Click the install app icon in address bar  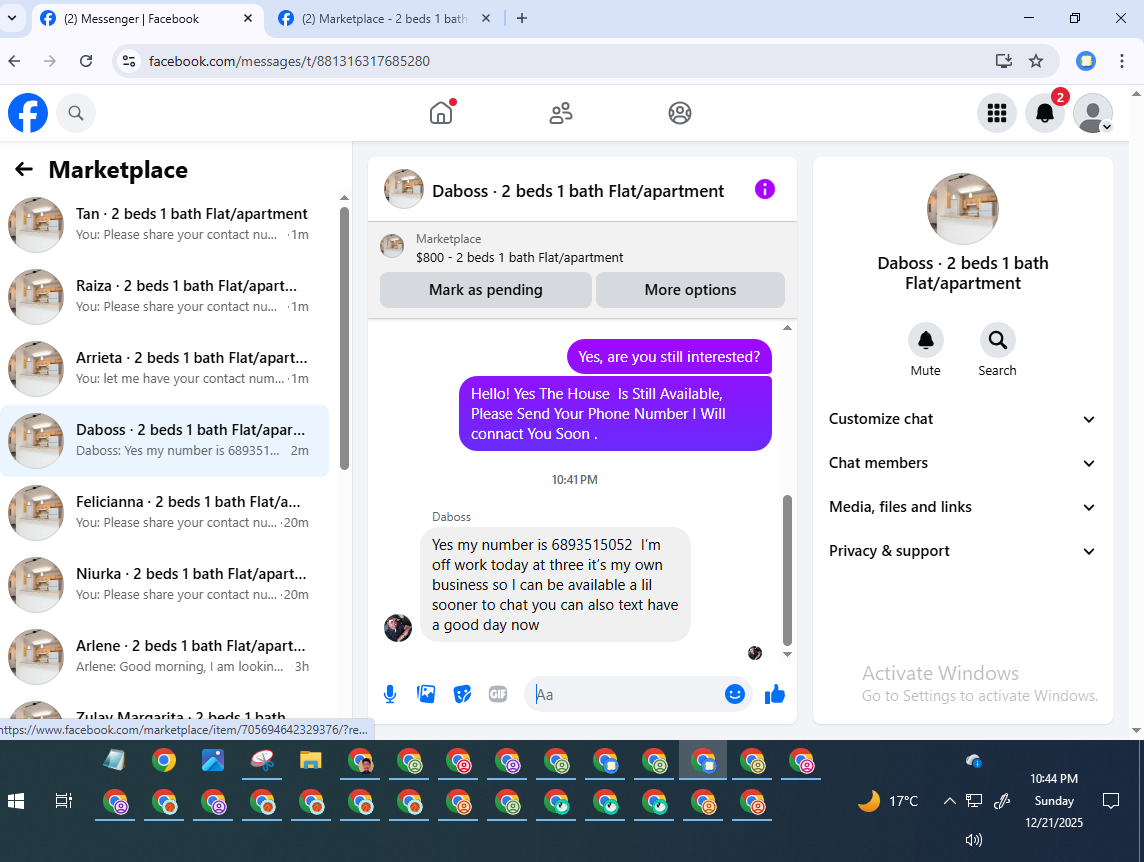tap(1004, 61)
